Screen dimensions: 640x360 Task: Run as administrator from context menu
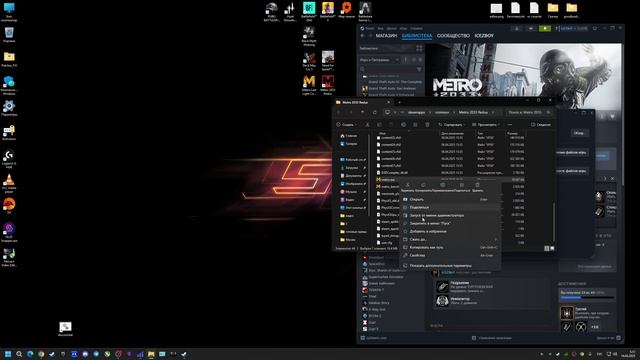[x=450, y=216]
